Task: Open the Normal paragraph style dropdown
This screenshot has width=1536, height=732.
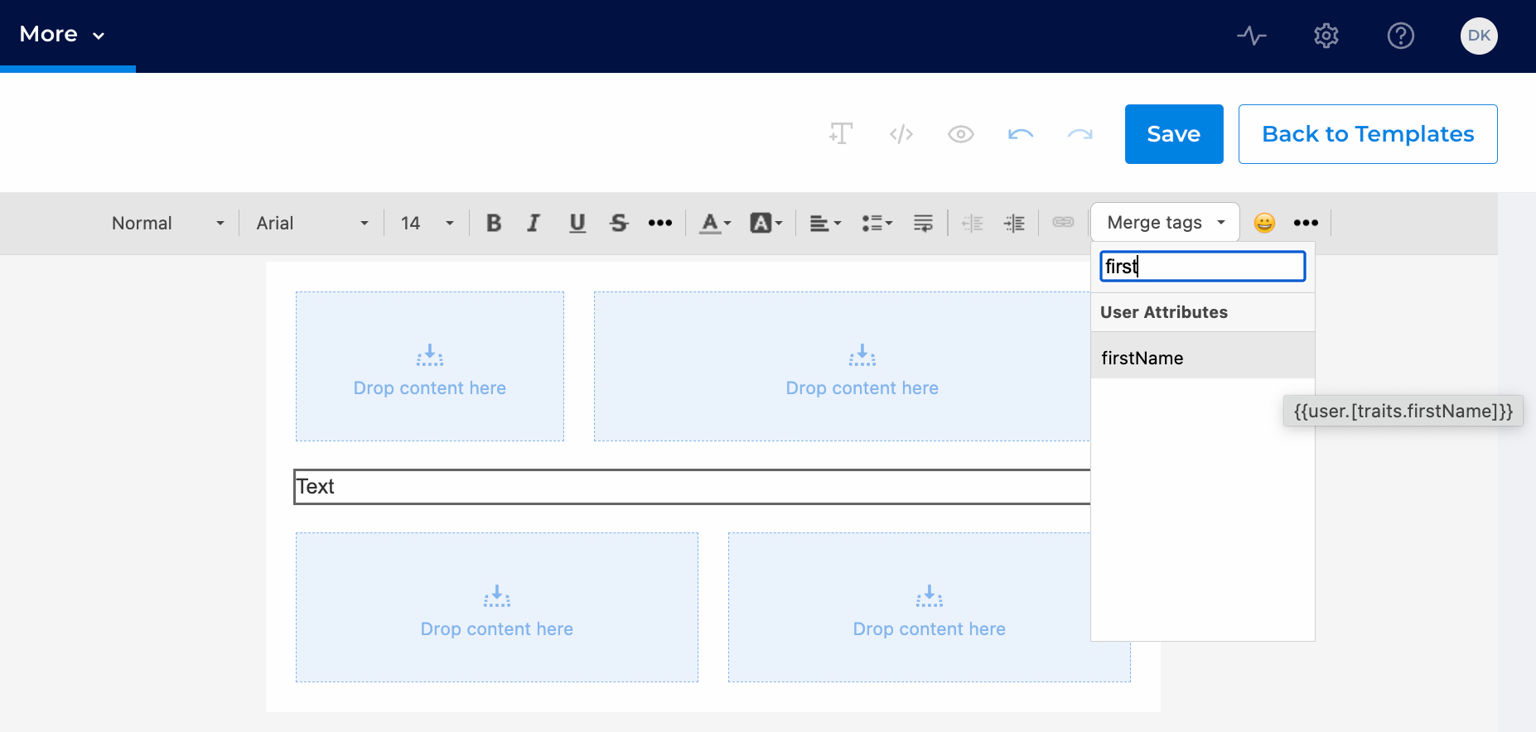Action: coord(167,223)
